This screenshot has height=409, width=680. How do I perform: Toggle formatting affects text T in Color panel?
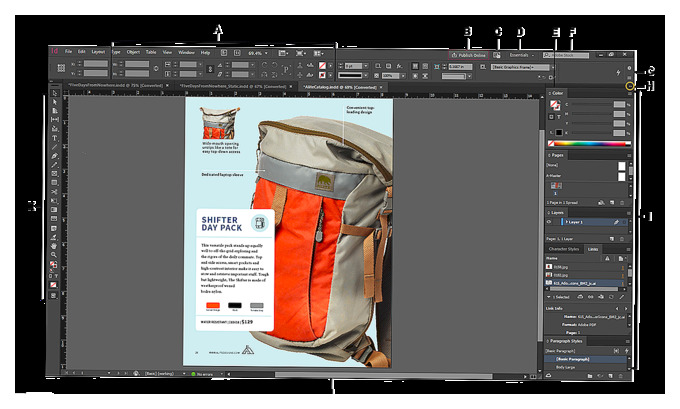click(559, 117)
